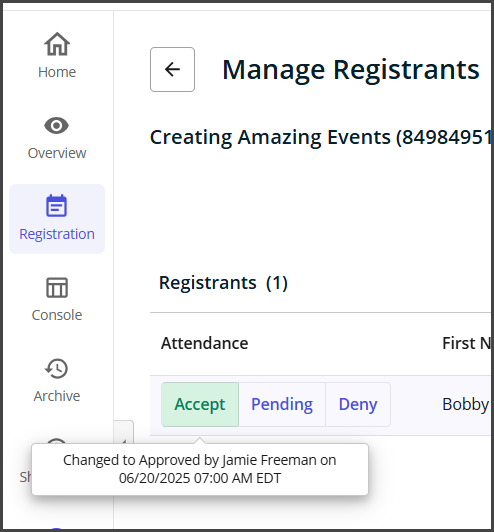Viewport: 494px width, 532px height.
Task: Click the first name Bobby cell
Action: click(466, 404)
